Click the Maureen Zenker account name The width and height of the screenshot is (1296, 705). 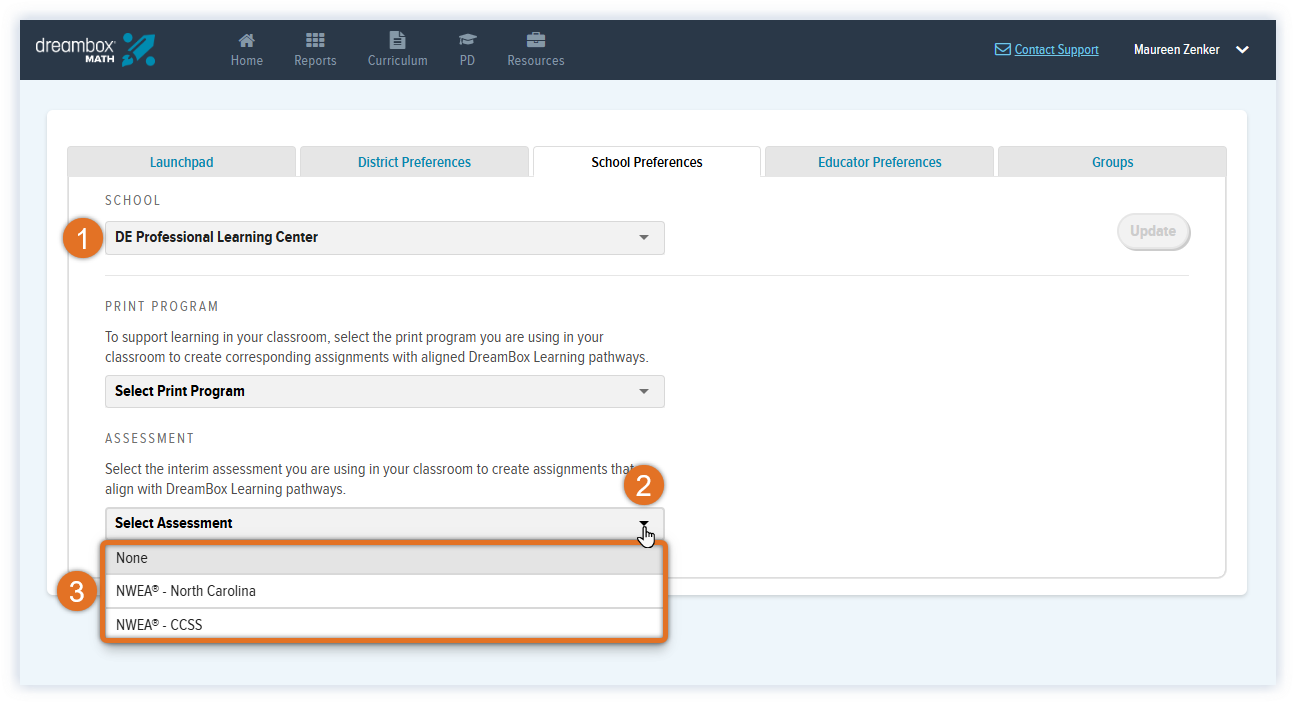(1176, 49)
